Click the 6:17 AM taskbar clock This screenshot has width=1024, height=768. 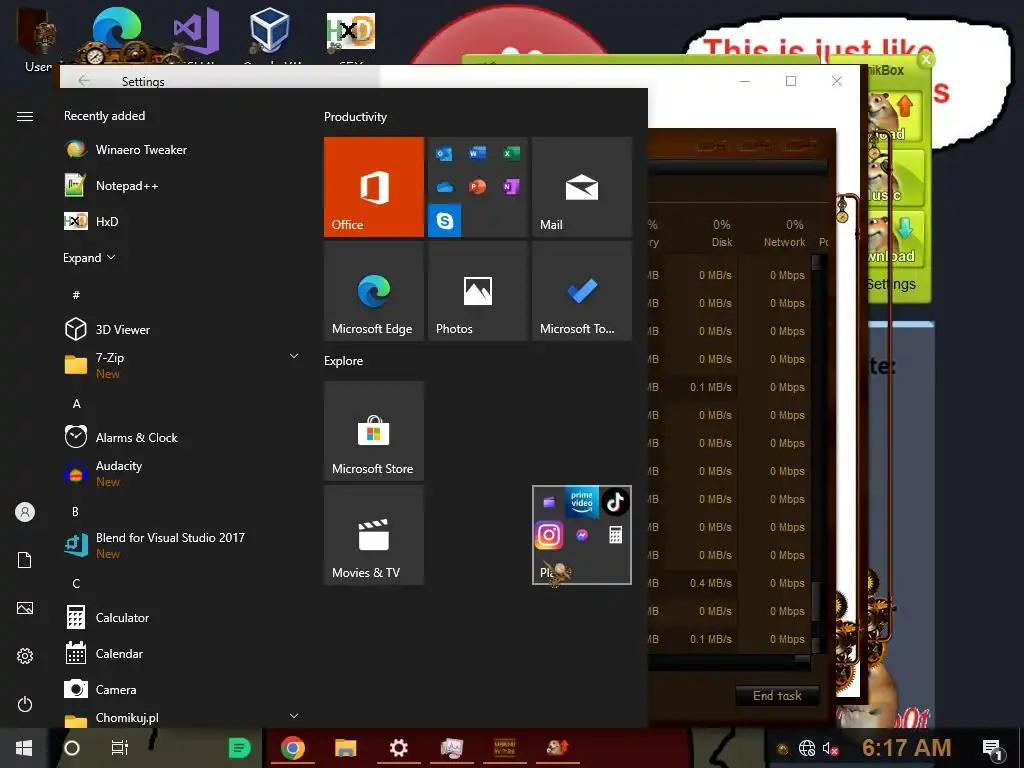(x=906, y=748)
